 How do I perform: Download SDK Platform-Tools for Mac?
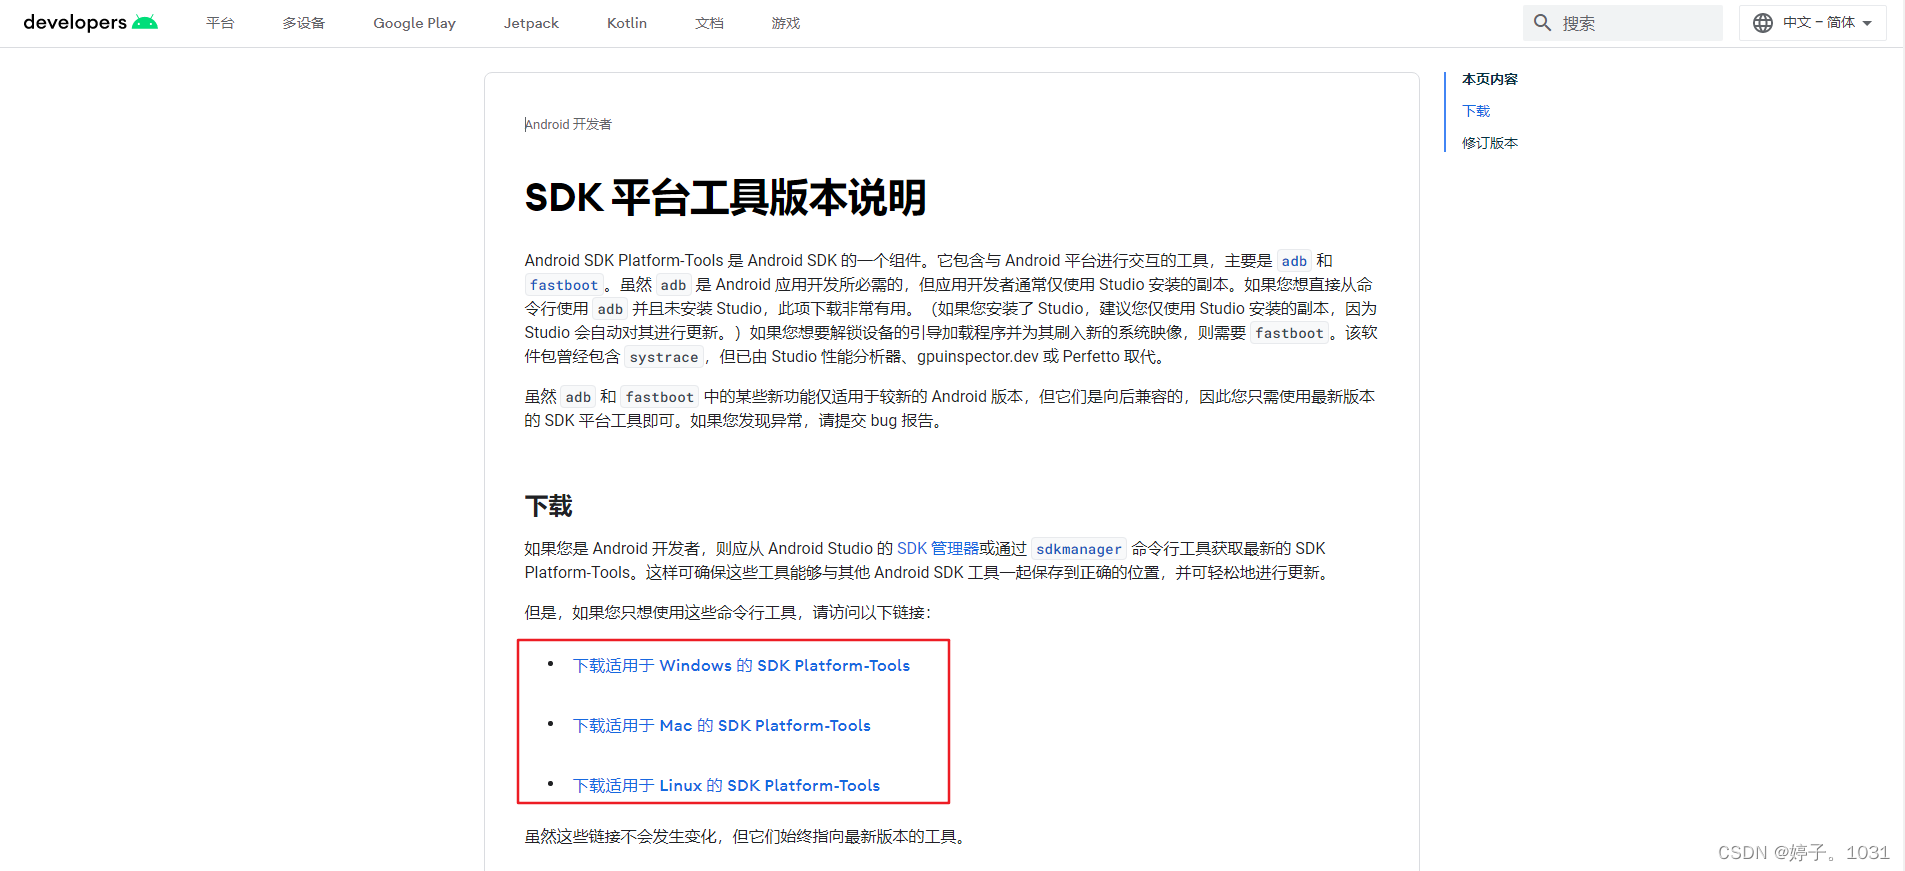coord(722,726)
